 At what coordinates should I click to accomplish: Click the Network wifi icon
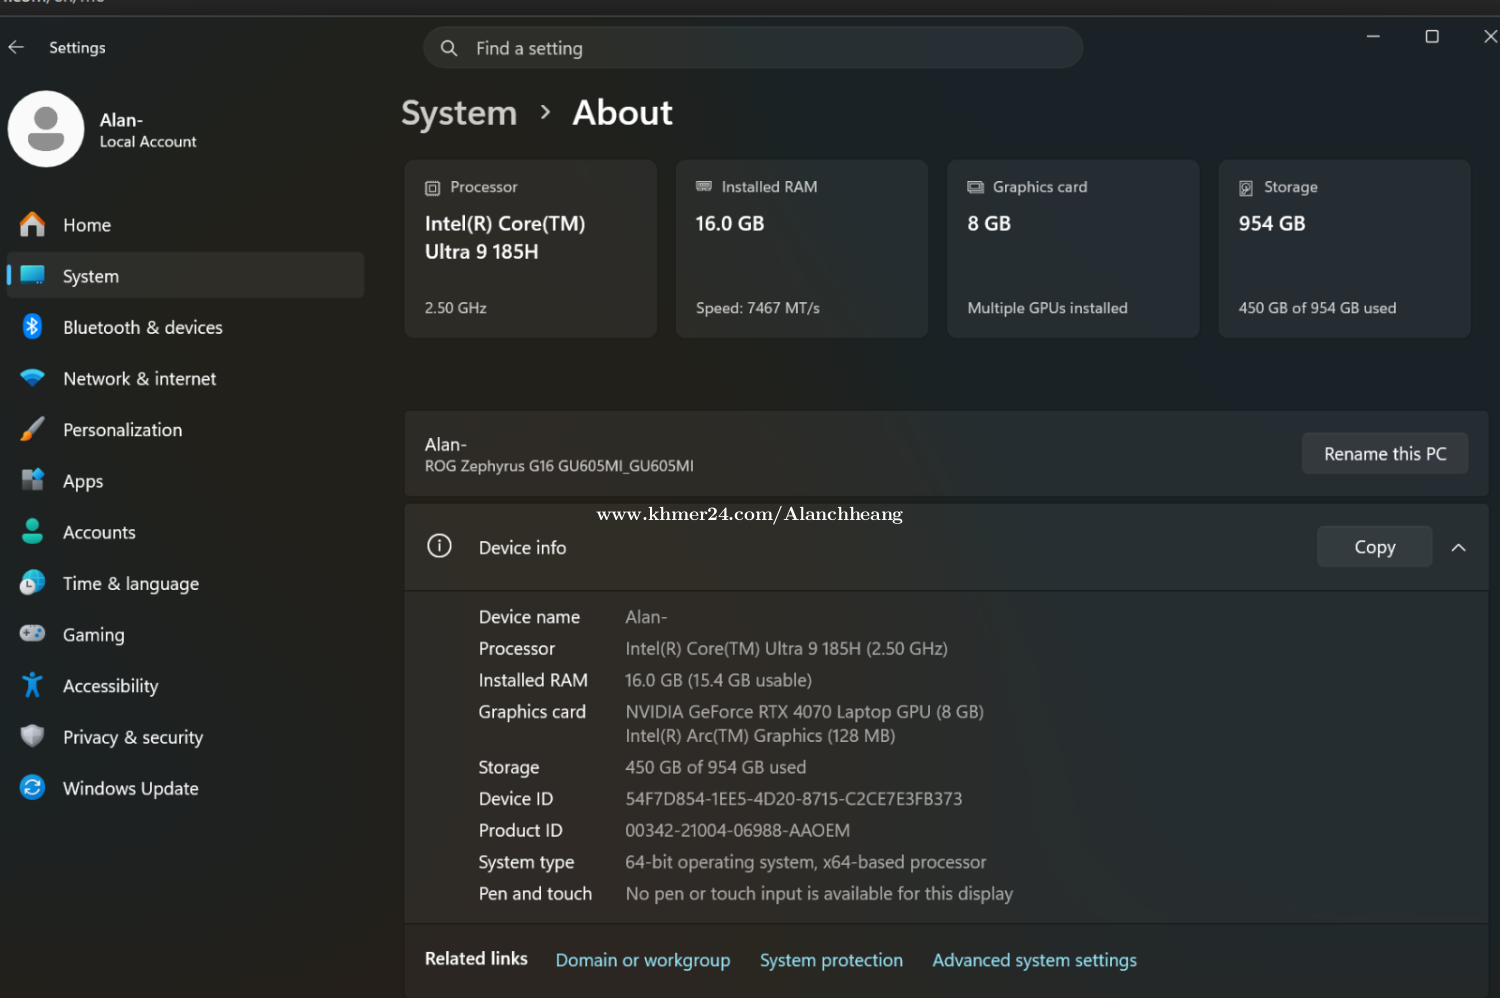[x=32, y=378]
